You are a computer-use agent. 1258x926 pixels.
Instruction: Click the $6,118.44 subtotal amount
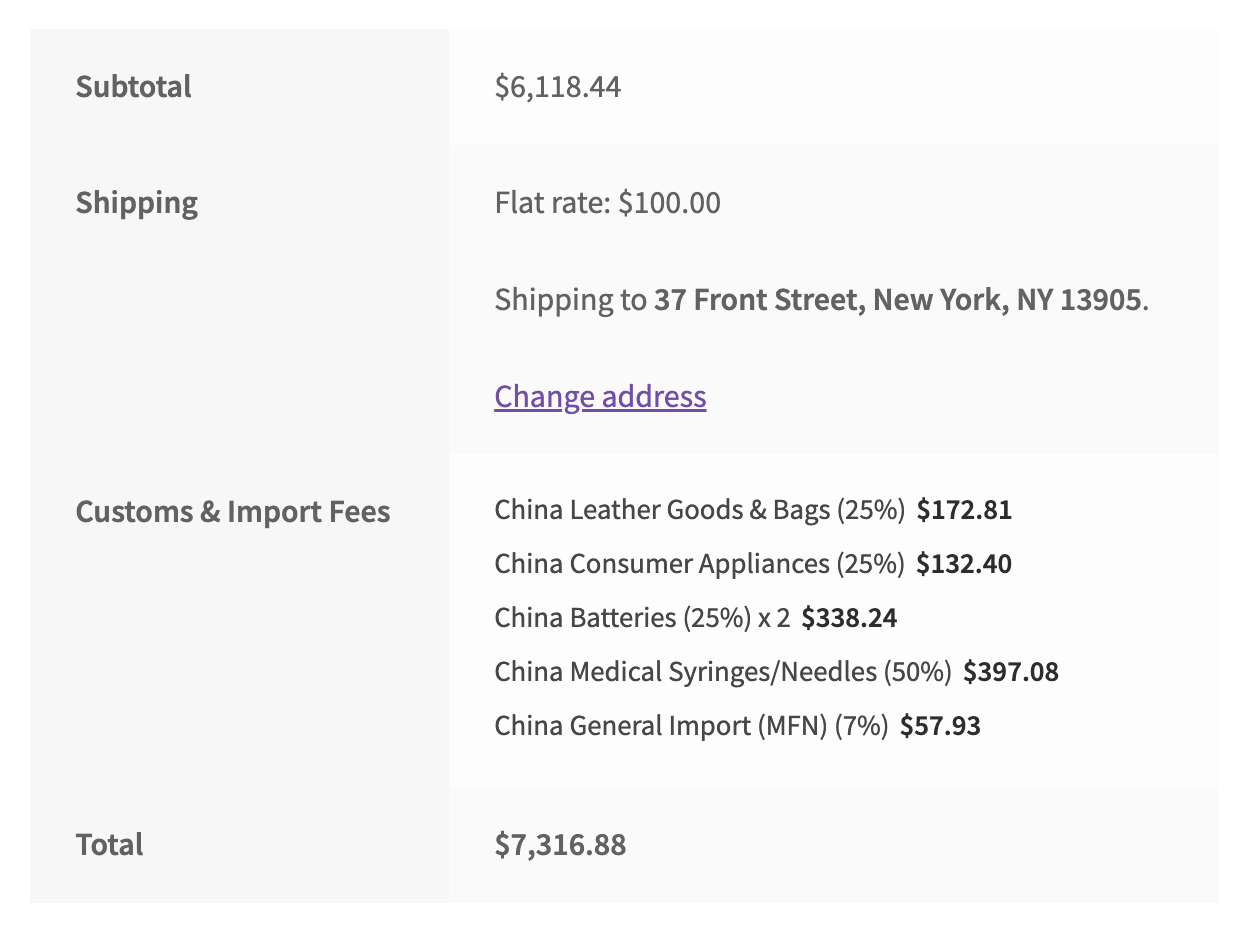pos(558,87)
